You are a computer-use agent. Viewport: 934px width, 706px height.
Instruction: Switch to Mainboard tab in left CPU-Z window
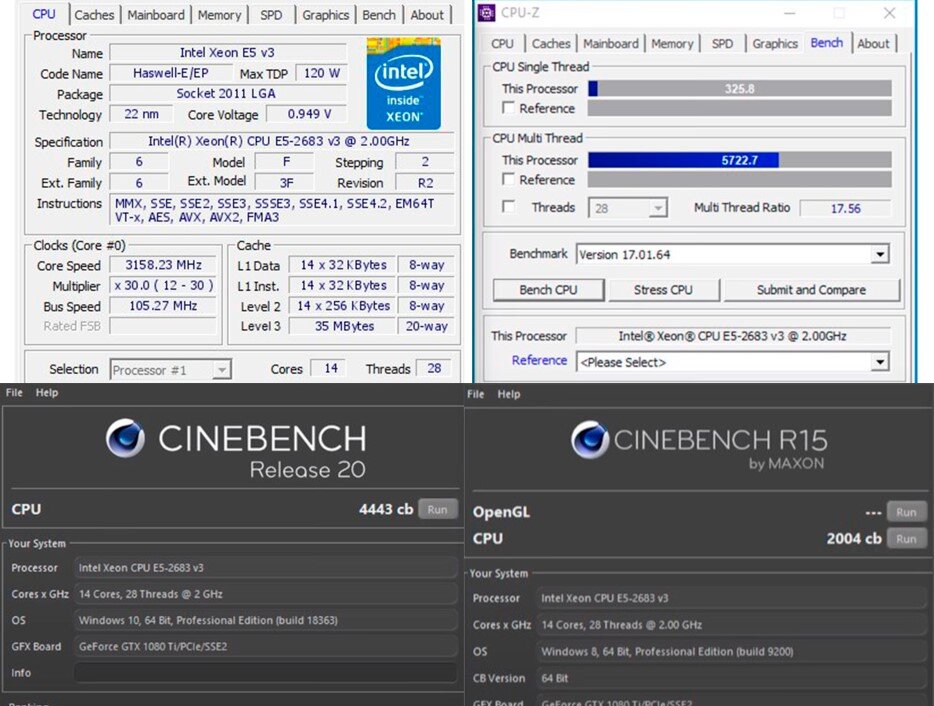[155, 15]
